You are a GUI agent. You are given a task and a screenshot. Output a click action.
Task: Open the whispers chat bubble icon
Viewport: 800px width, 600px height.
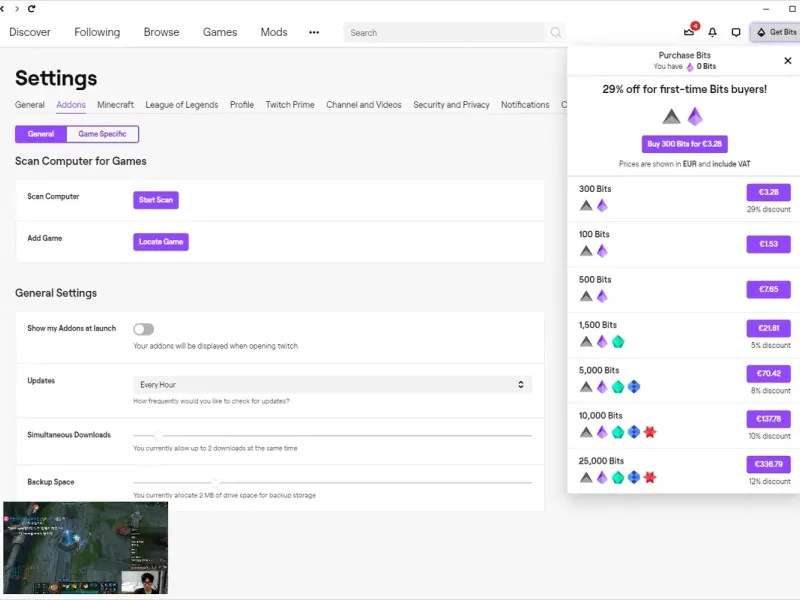[x=736, y=32]
